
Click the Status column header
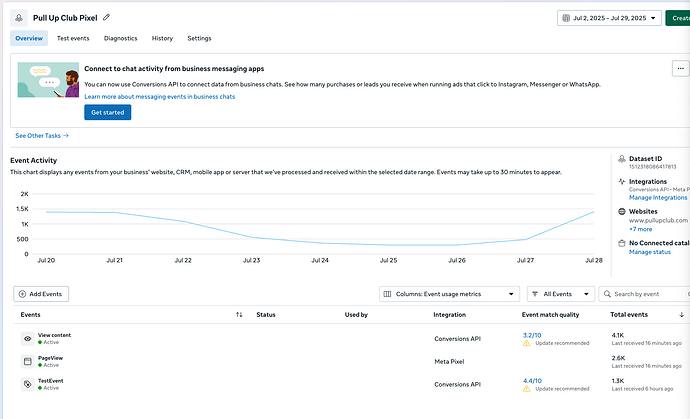[x=266, y=315]
